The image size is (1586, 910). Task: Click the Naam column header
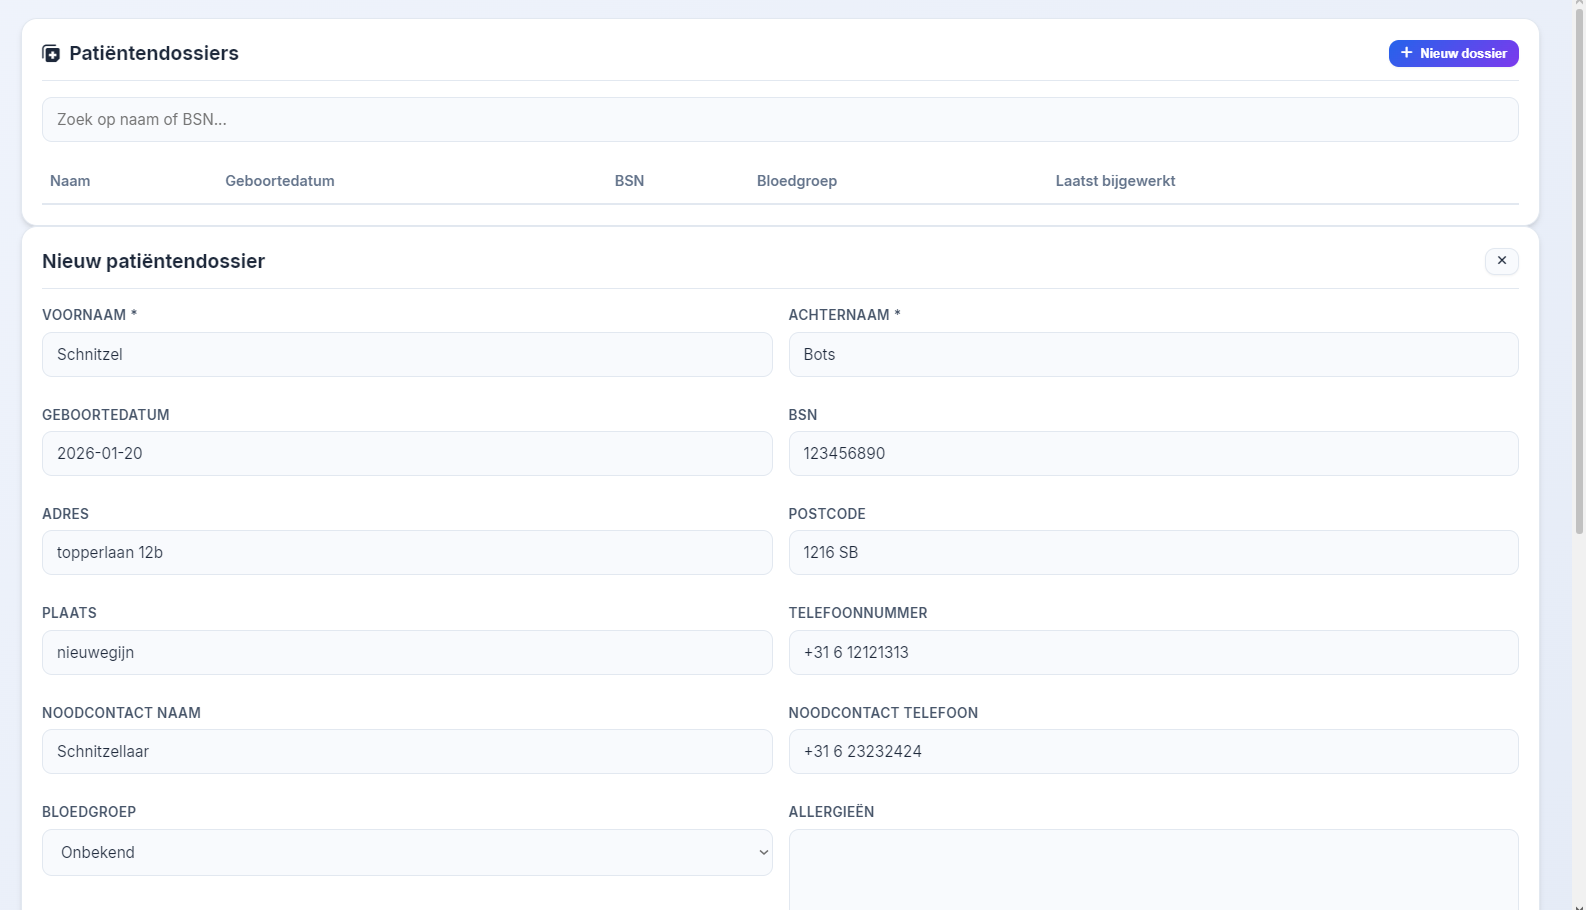coord(70,181)
